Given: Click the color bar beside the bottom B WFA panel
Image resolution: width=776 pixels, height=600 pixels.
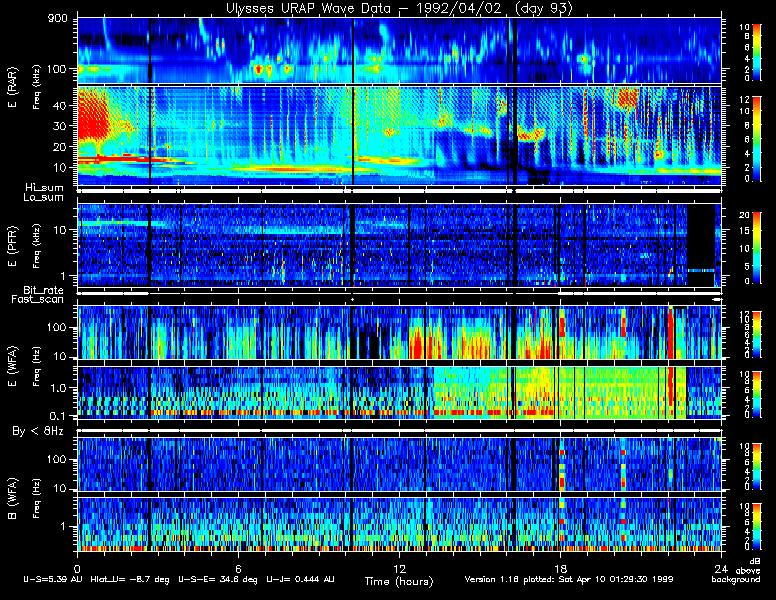Looking at the screenshot, I should click(757, 526).
